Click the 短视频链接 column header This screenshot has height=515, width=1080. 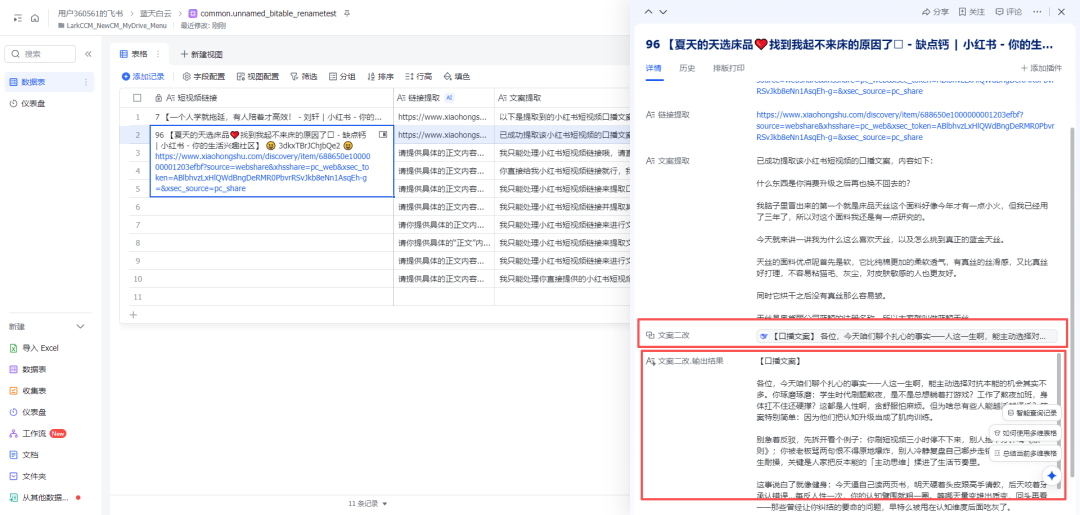271,98
